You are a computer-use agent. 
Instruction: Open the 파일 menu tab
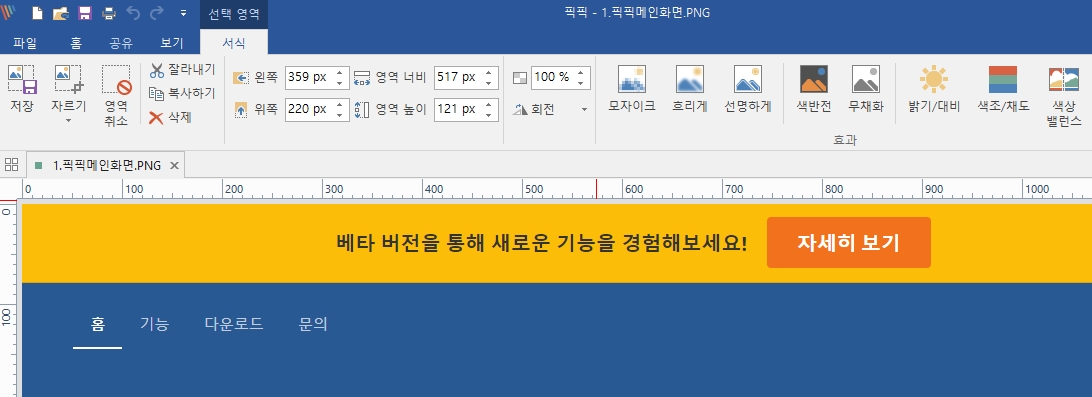[x=25, y=42]
